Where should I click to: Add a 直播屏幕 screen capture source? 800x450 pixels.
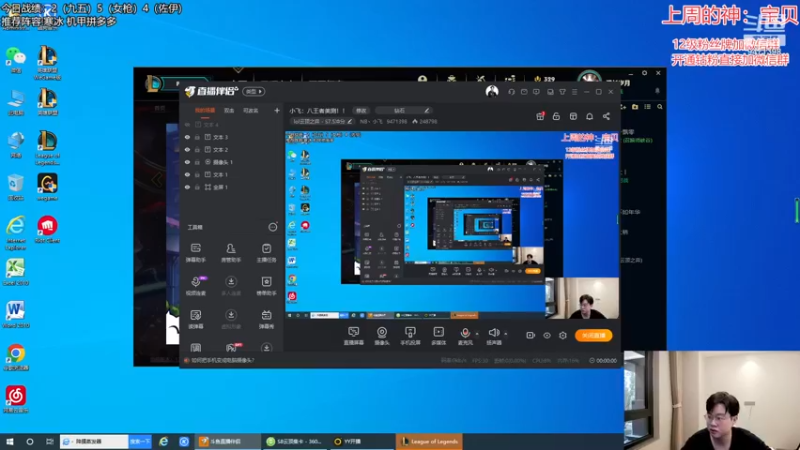[x=354, y=336]
